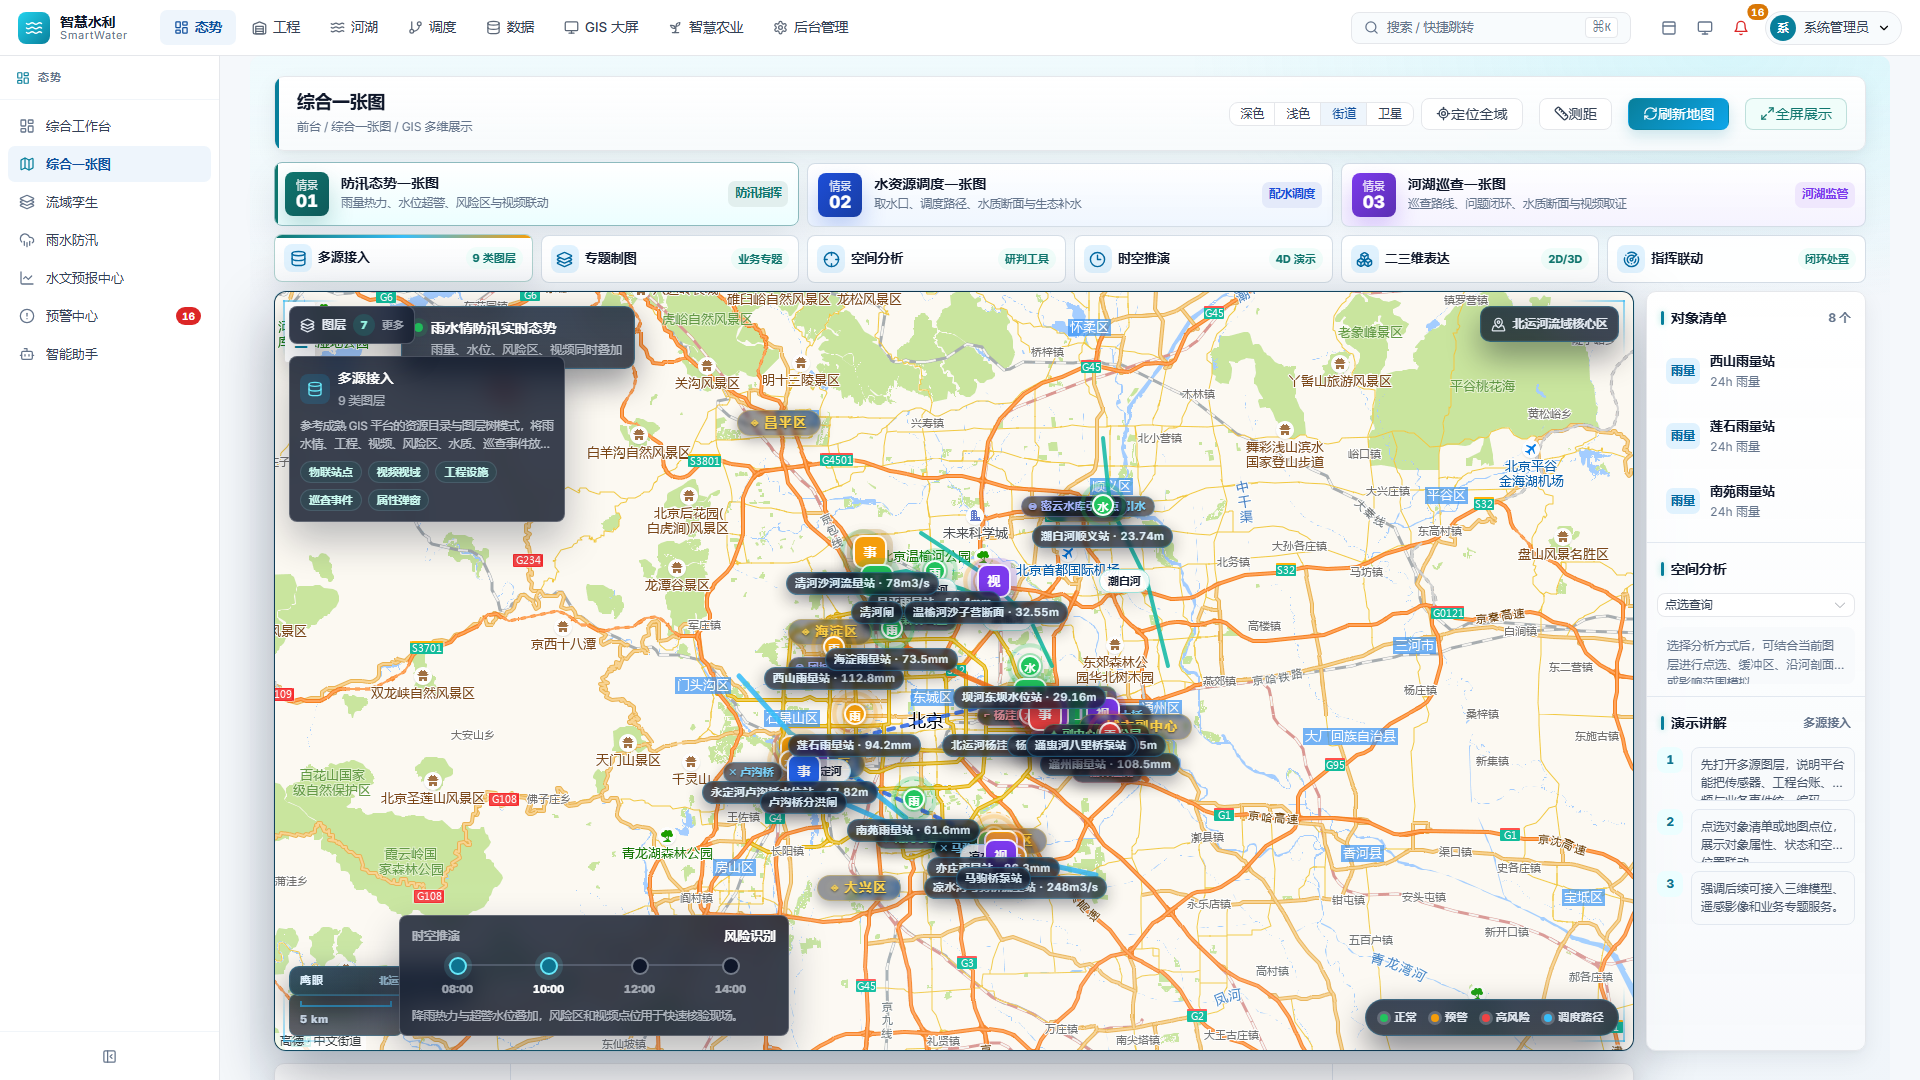Switch map style to 深色
The image size is (1920, 1080).
1252,114
